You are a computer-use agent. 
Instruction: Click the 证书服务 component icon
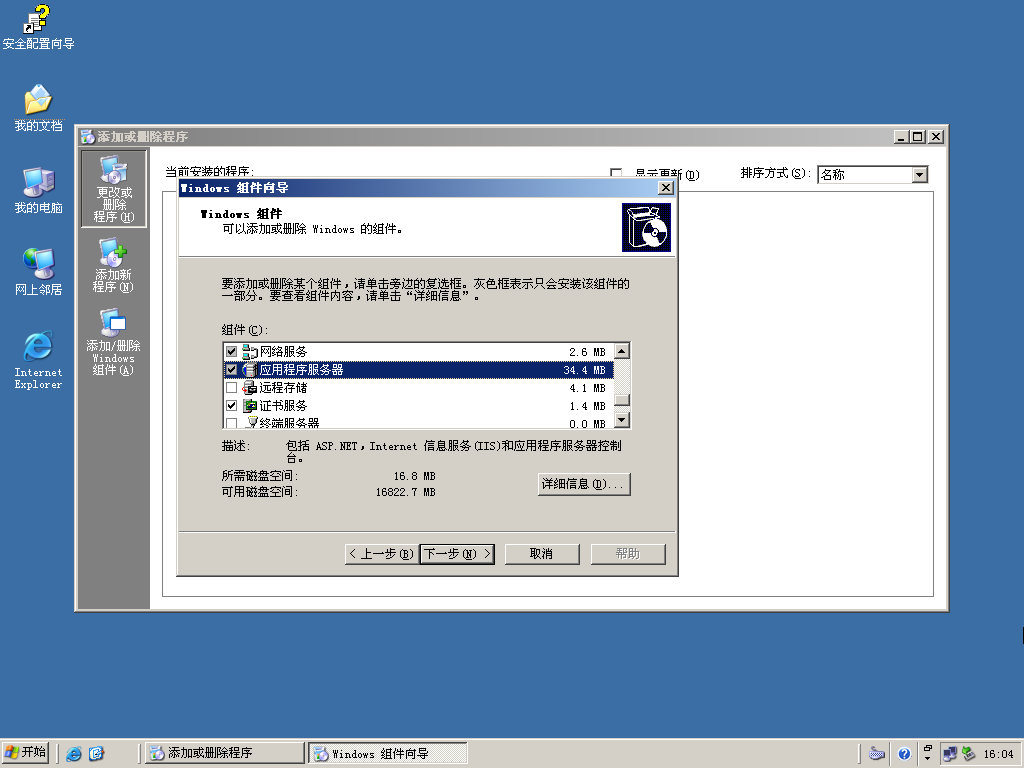249,406
